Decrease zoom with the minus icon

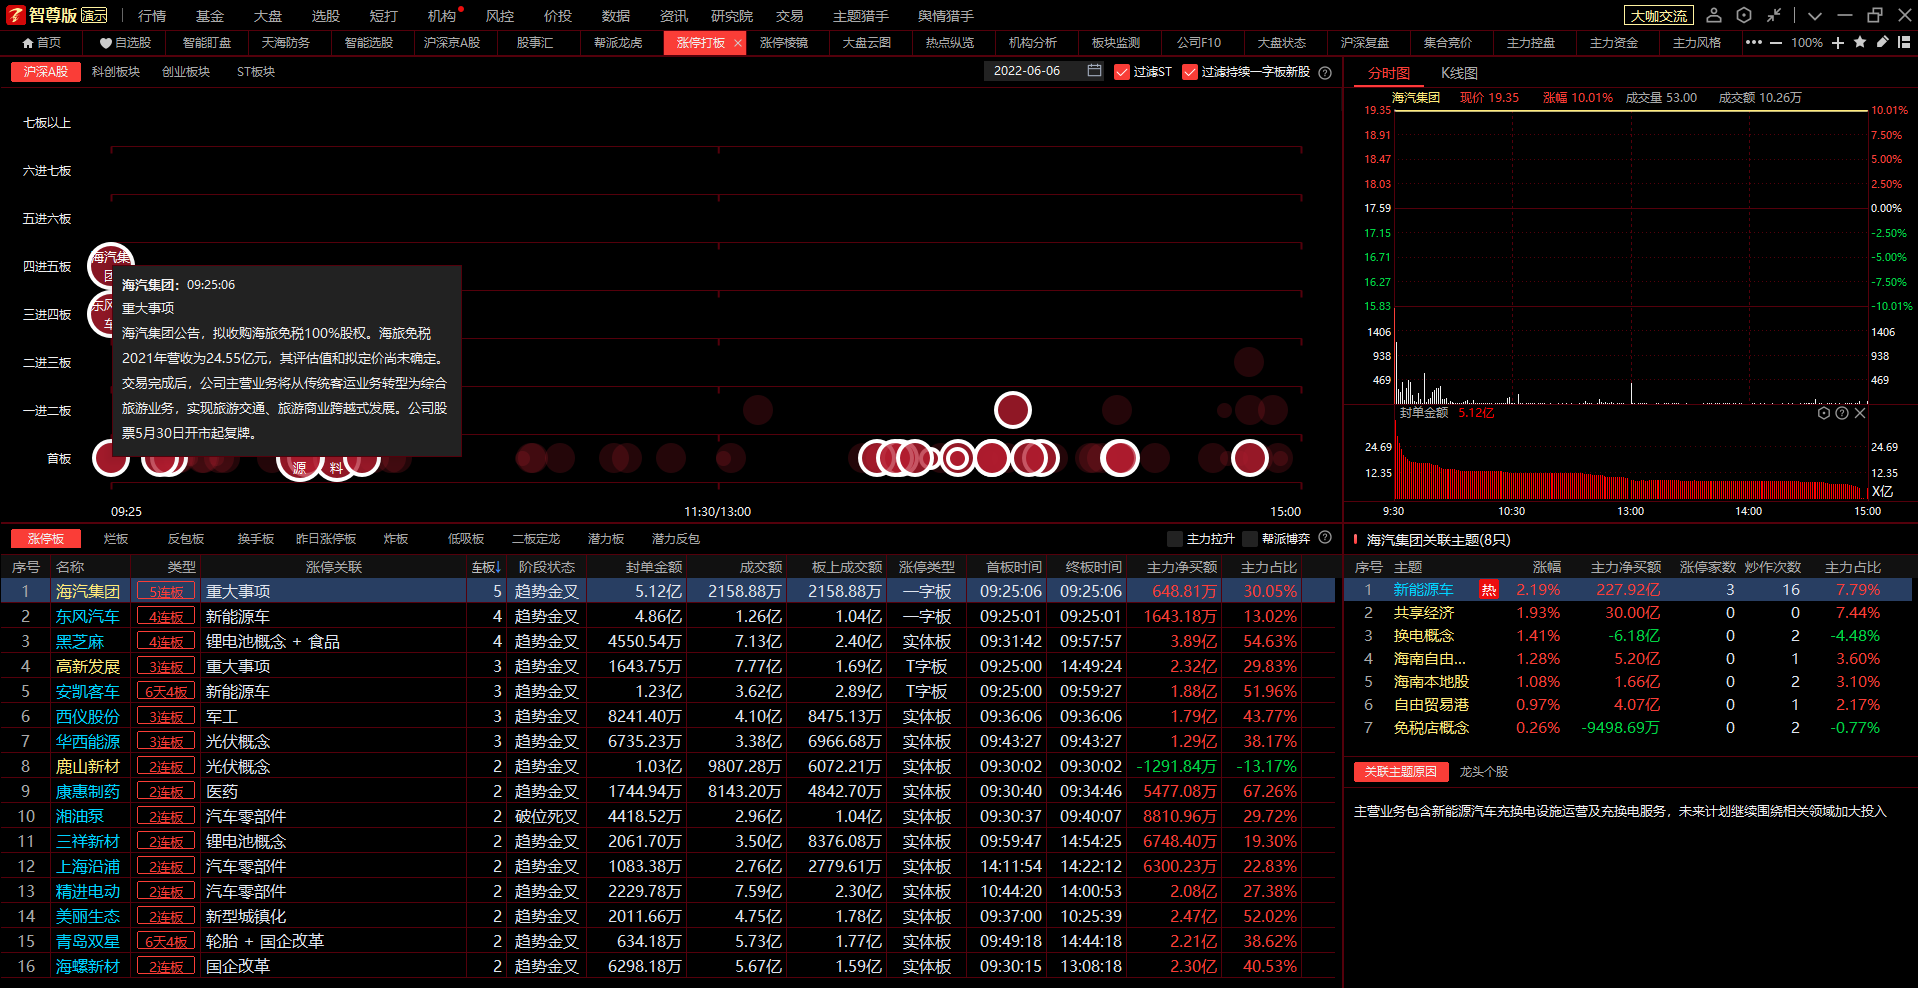(x=1776, y=43)
